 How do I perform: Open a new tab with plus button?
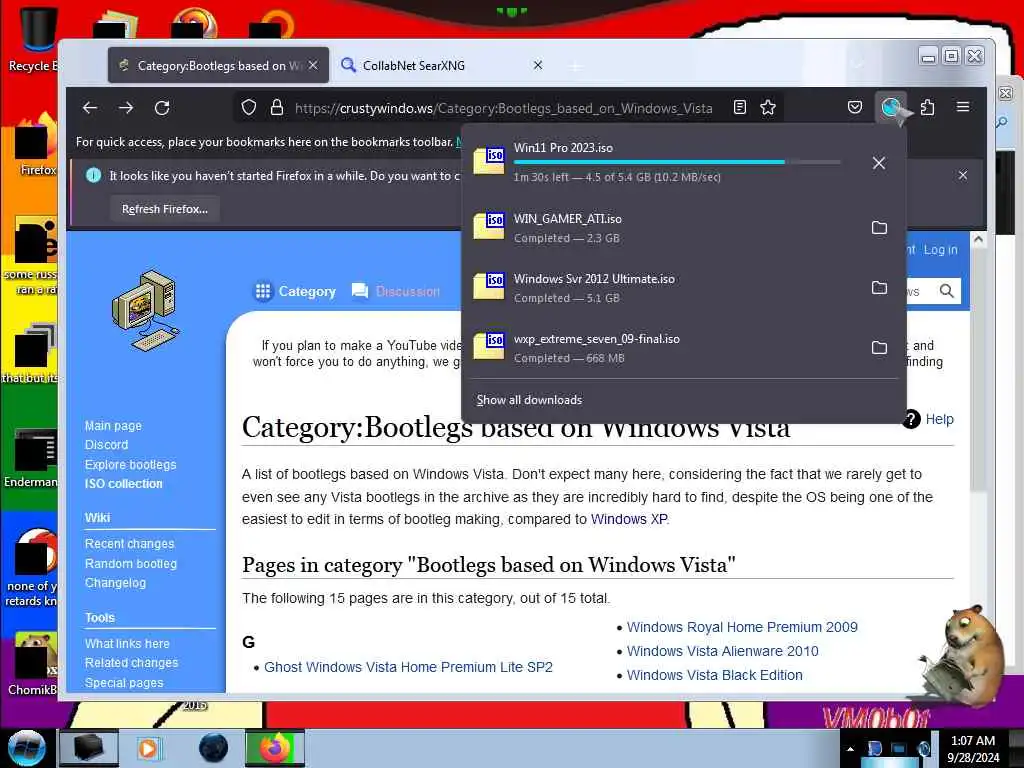(575, 66)
